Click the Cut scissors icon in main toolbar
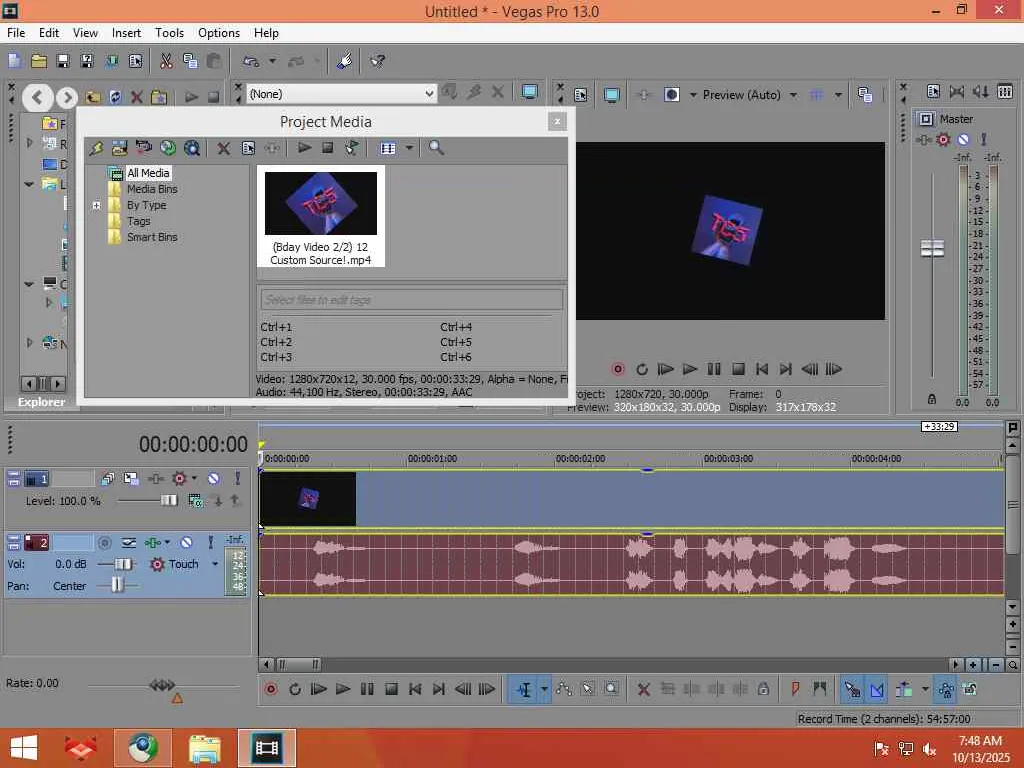This screenshot has height=768, width=1024. 166,61
